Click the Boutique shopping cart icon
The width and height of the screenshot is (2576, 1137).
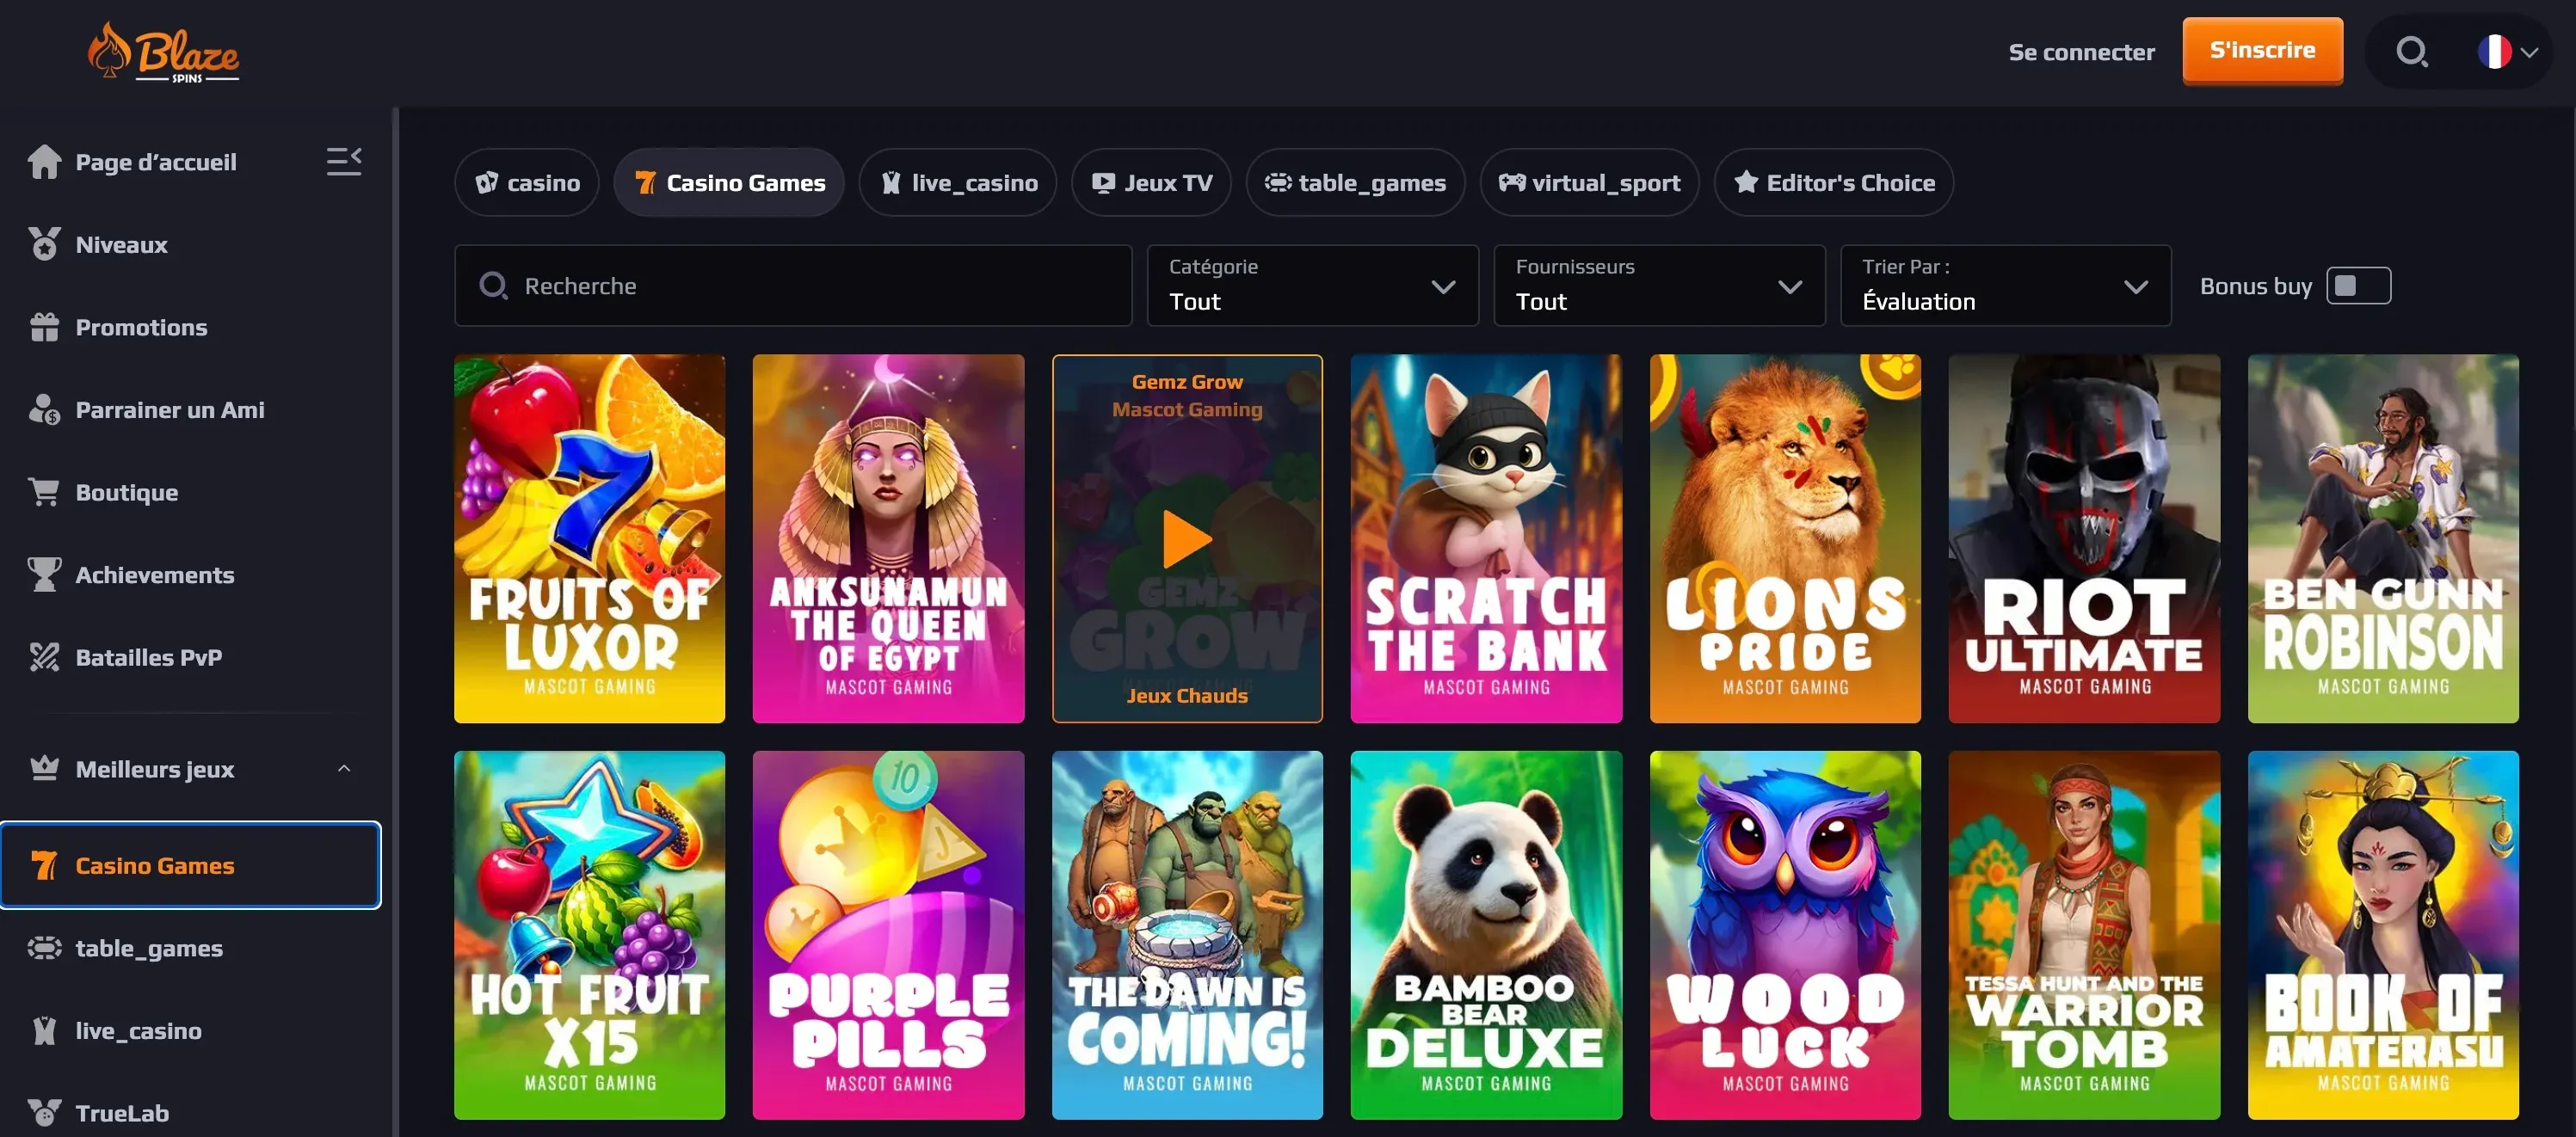tap(44, 491)
